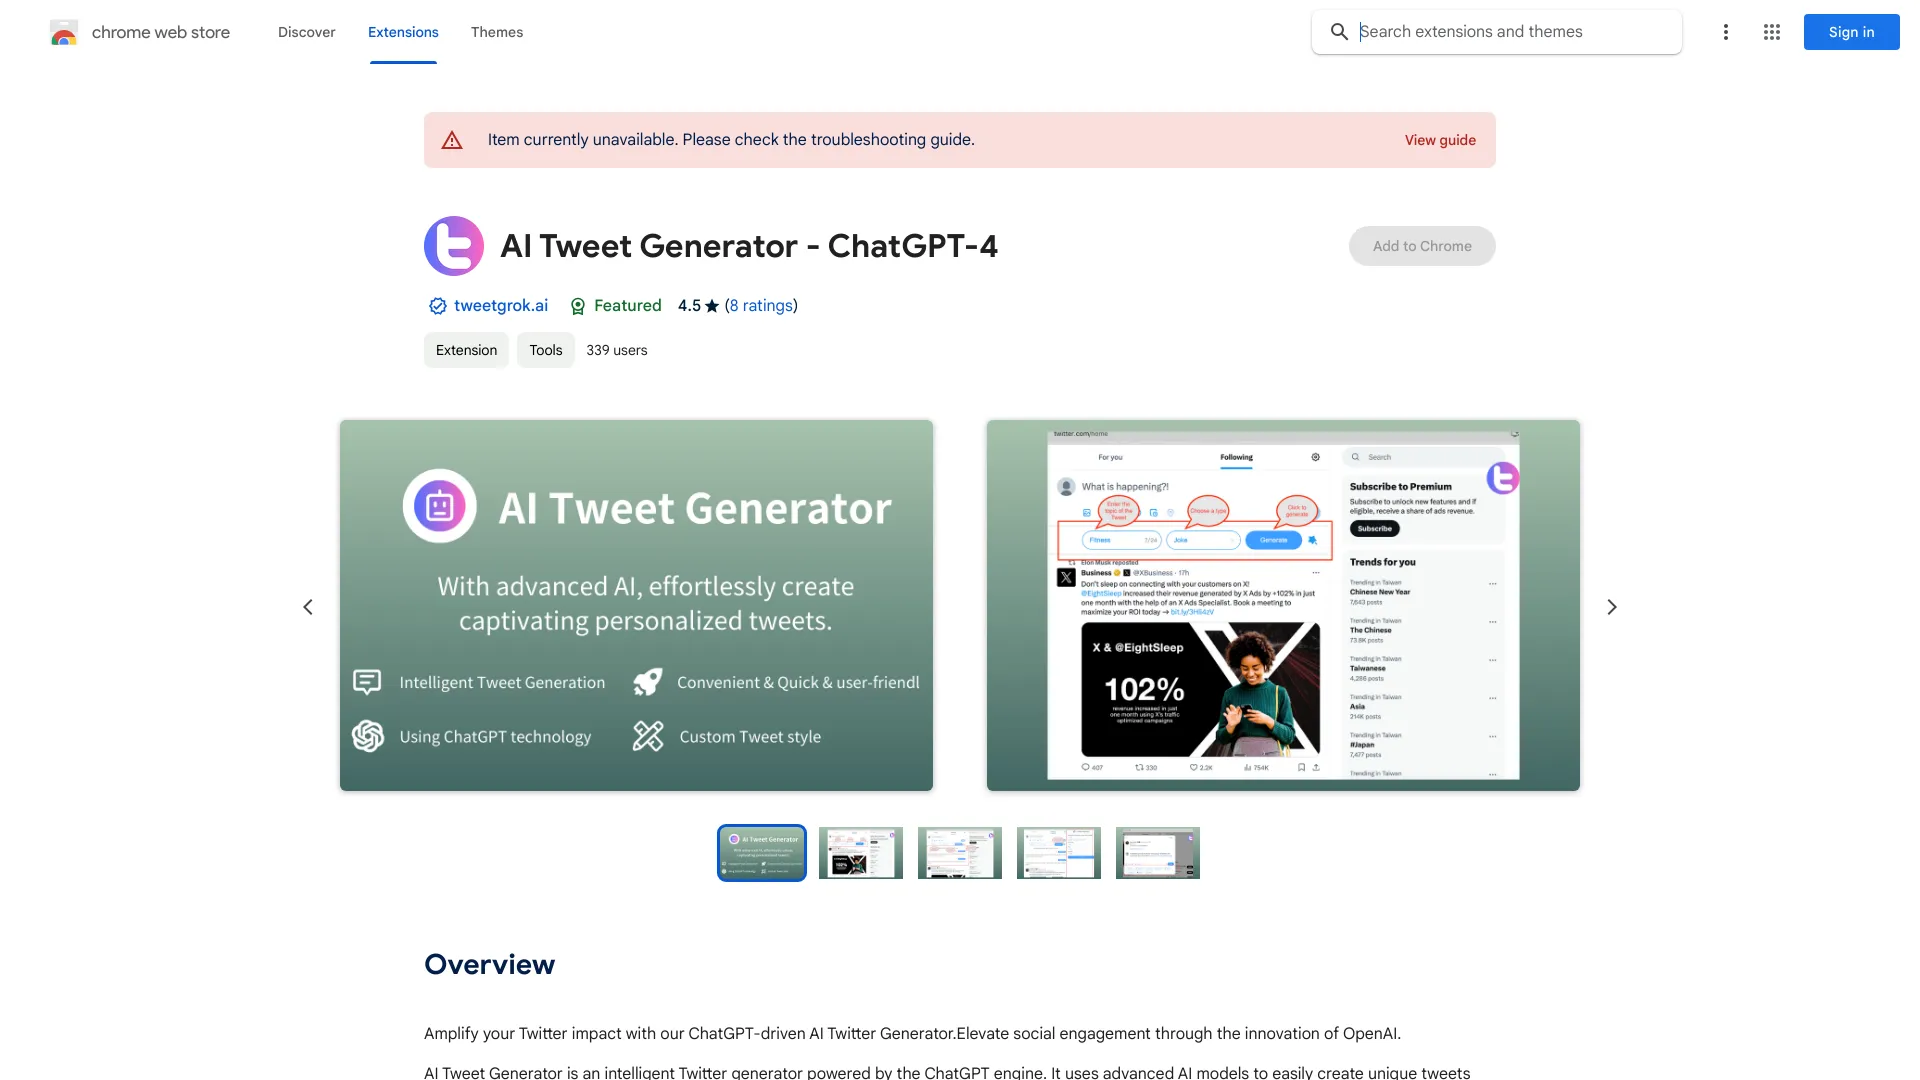Click the Add to Chrome button

pyautogui.click(x=1422, y=245)
